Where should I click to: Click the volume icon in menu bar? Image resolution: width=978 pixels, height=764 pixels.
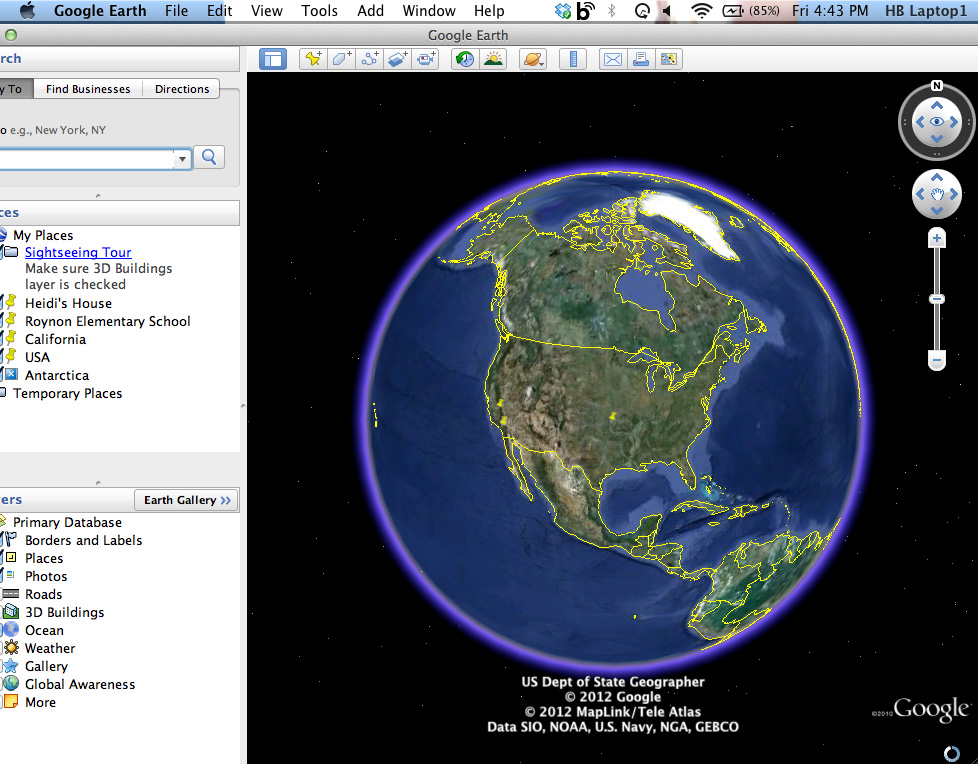(667, 11)
